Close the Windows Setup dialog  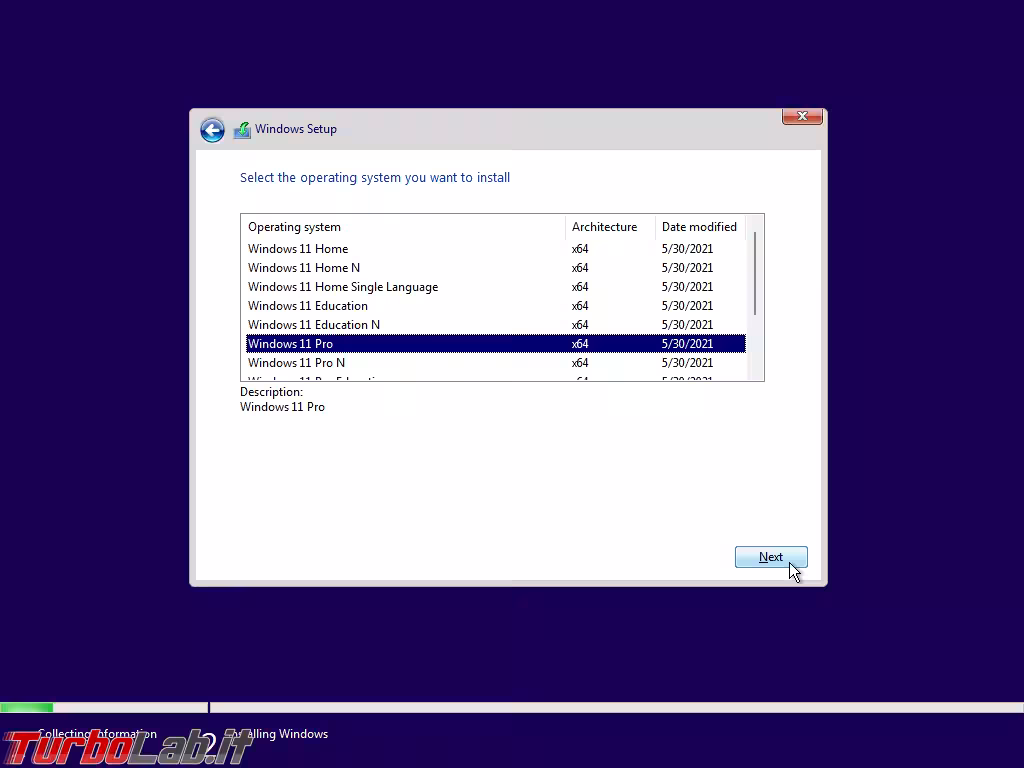point(802,116)
